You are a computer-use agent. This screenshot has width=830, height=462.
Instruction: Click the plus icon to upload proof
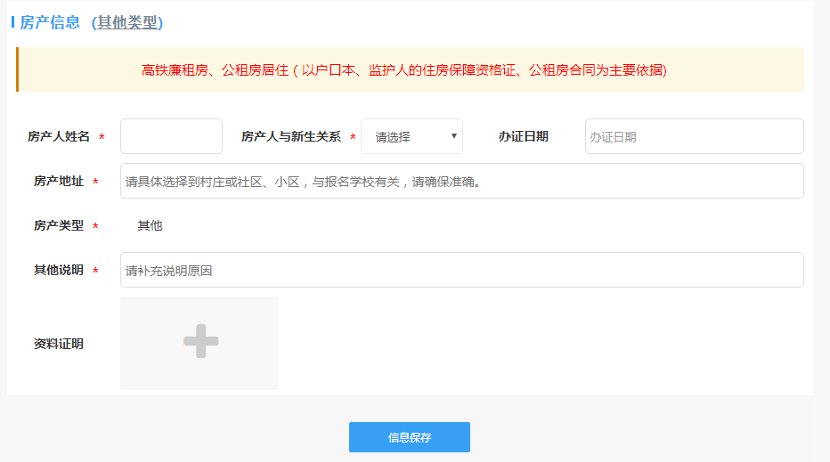pyautogui.click(x=200, y=342)
